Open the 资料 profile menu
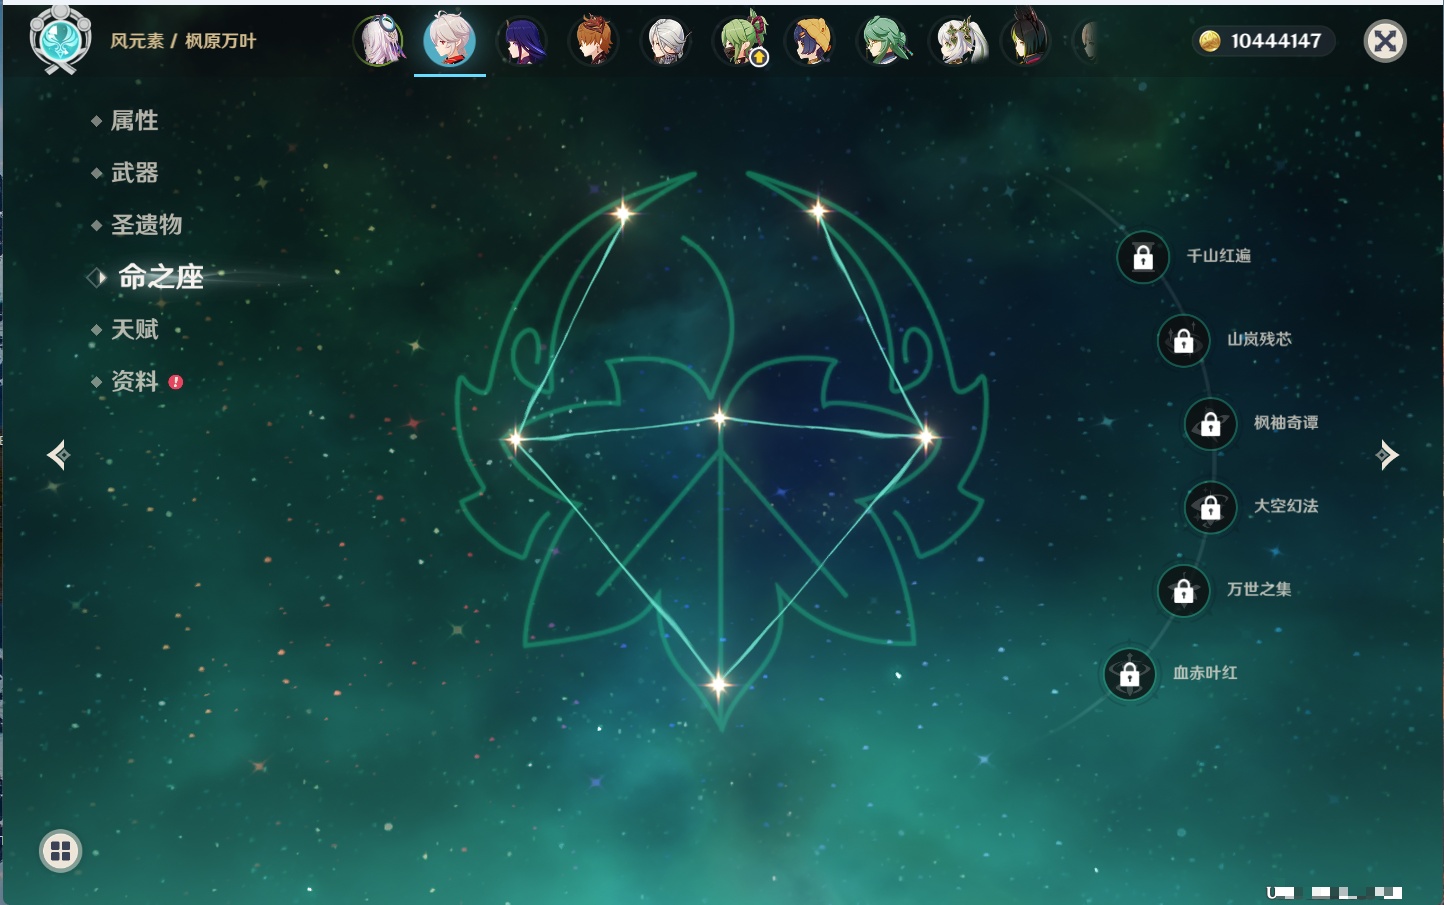Image resolution: width=1444 pixels, height=905 pixels. (x=134, y=381)
